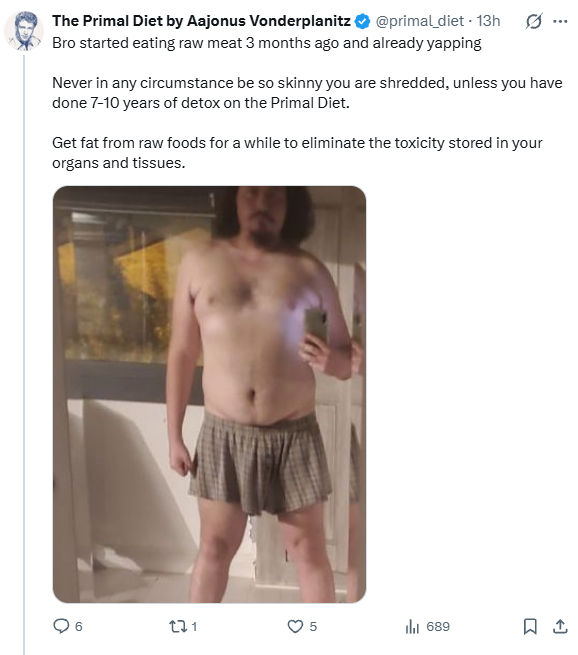Like the post with heart icon

click(x=295, y=626)
